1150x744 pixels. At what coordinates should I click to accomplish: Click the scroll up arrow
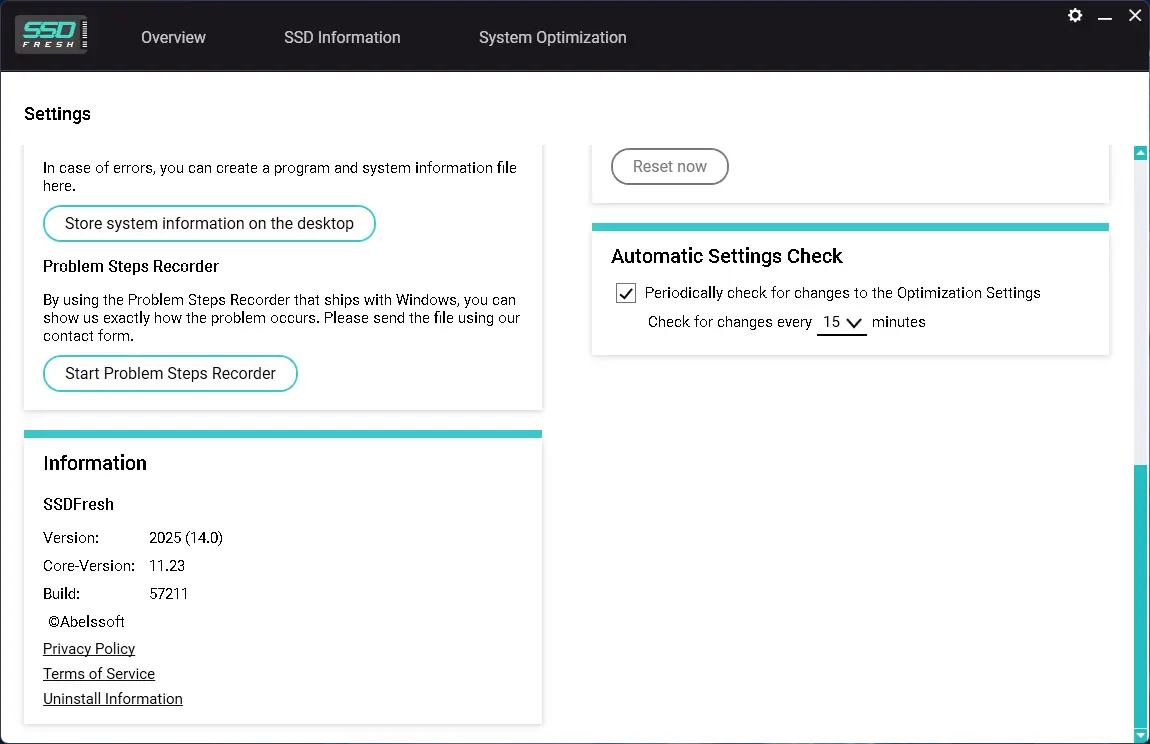1140,153
